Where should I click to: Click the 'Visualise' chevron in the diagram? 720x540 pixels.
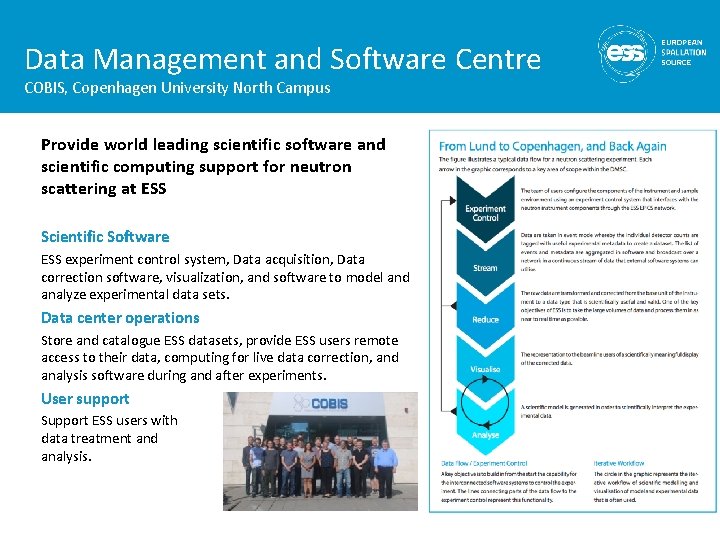click(x=485, y=367)
